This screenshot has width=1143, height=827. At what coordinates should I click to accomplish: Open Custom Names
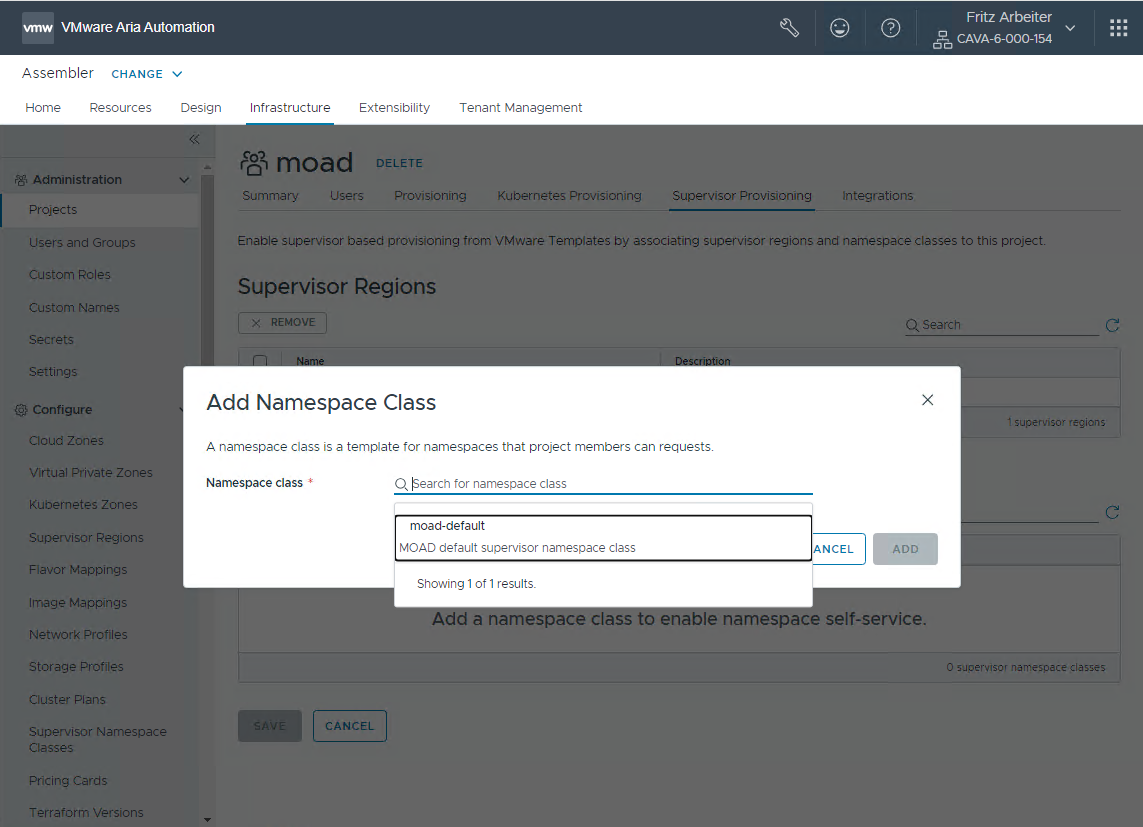74,307
